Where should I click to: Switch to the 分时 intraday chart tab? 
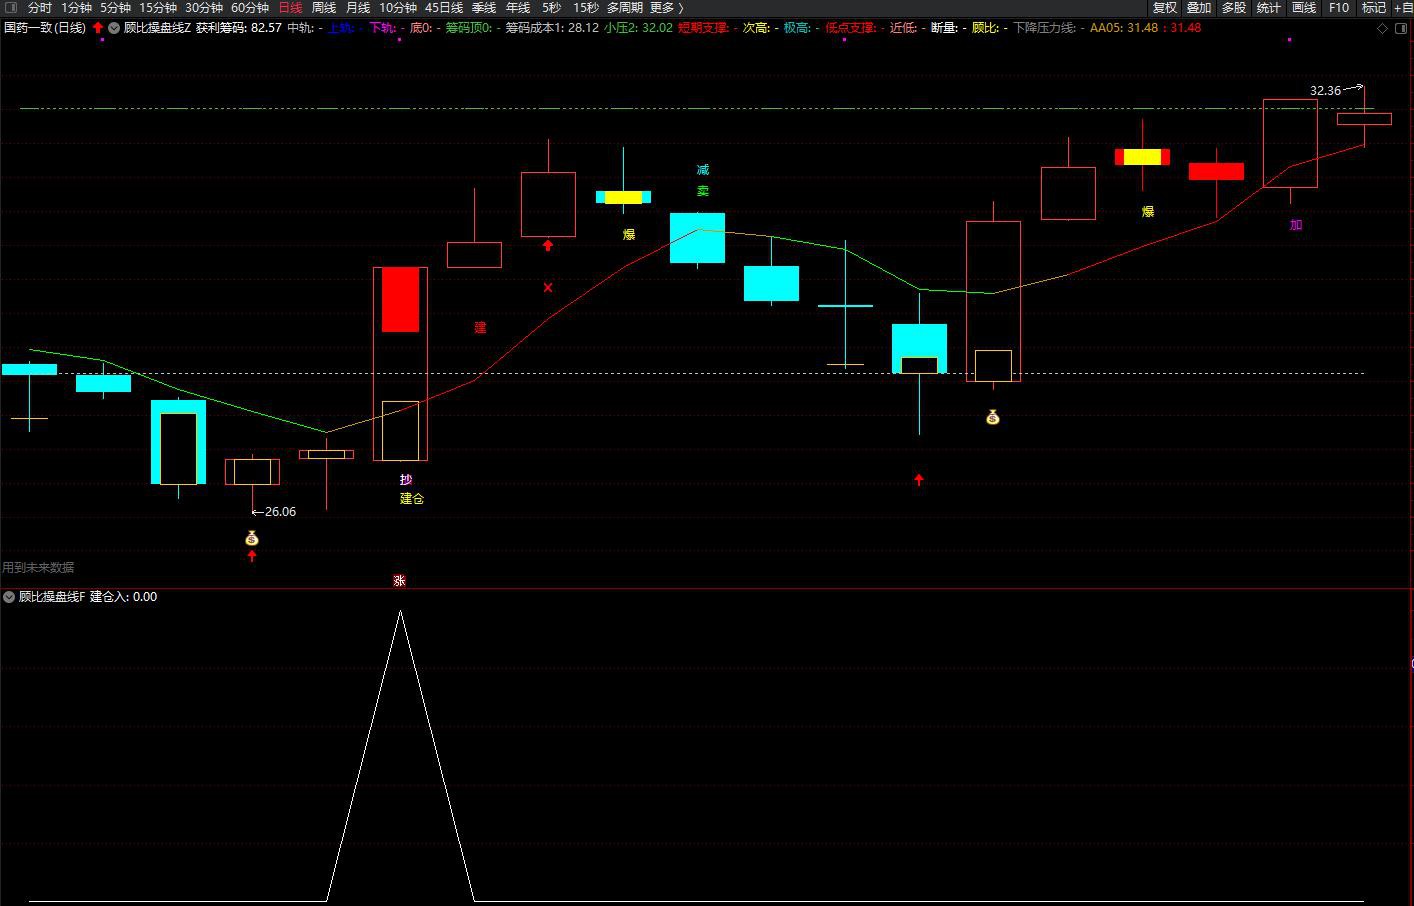tap(40, 8)
